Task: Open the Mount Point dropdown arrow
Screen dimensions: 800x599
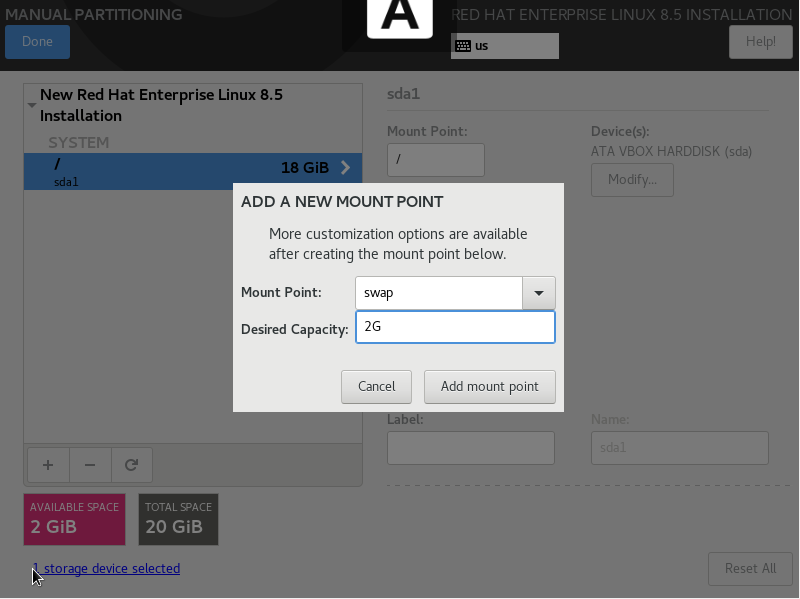Action: click(538, 293)
